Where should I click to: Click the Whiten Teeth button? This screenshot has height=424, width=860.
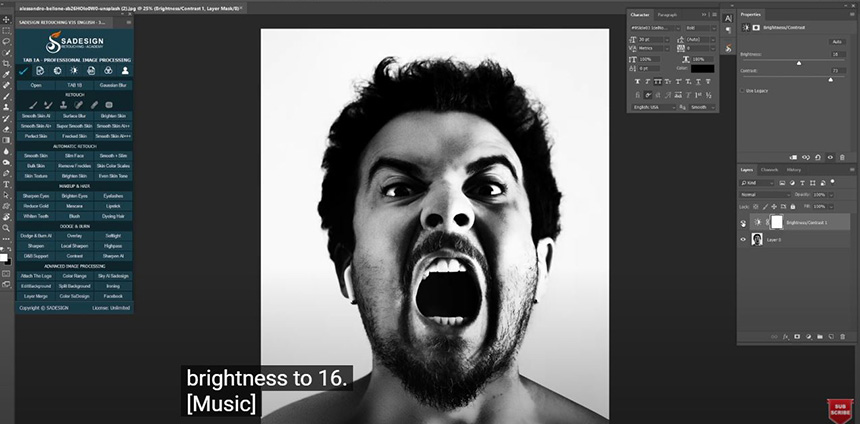(x=36, y=216)
